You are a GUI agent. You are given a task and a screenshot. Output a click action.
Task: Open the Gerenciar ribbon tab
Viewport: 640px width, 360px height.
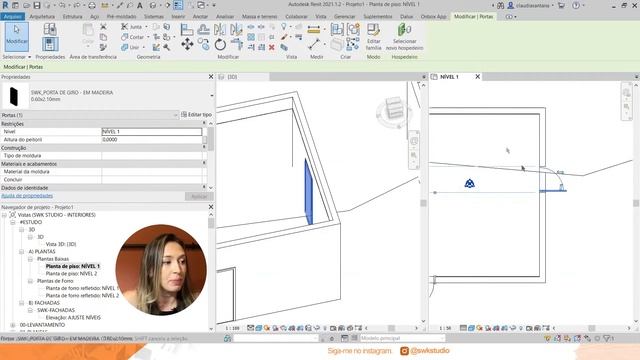[344, 17]
